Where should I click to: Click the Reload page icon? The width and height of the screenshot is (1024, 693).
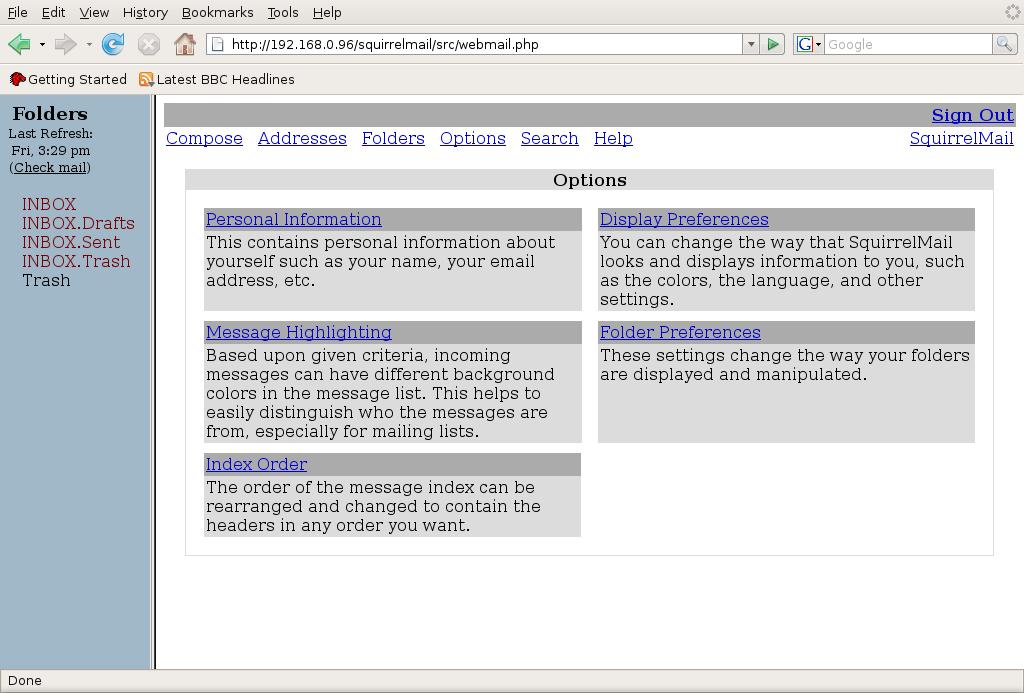[x=113, y=44]
